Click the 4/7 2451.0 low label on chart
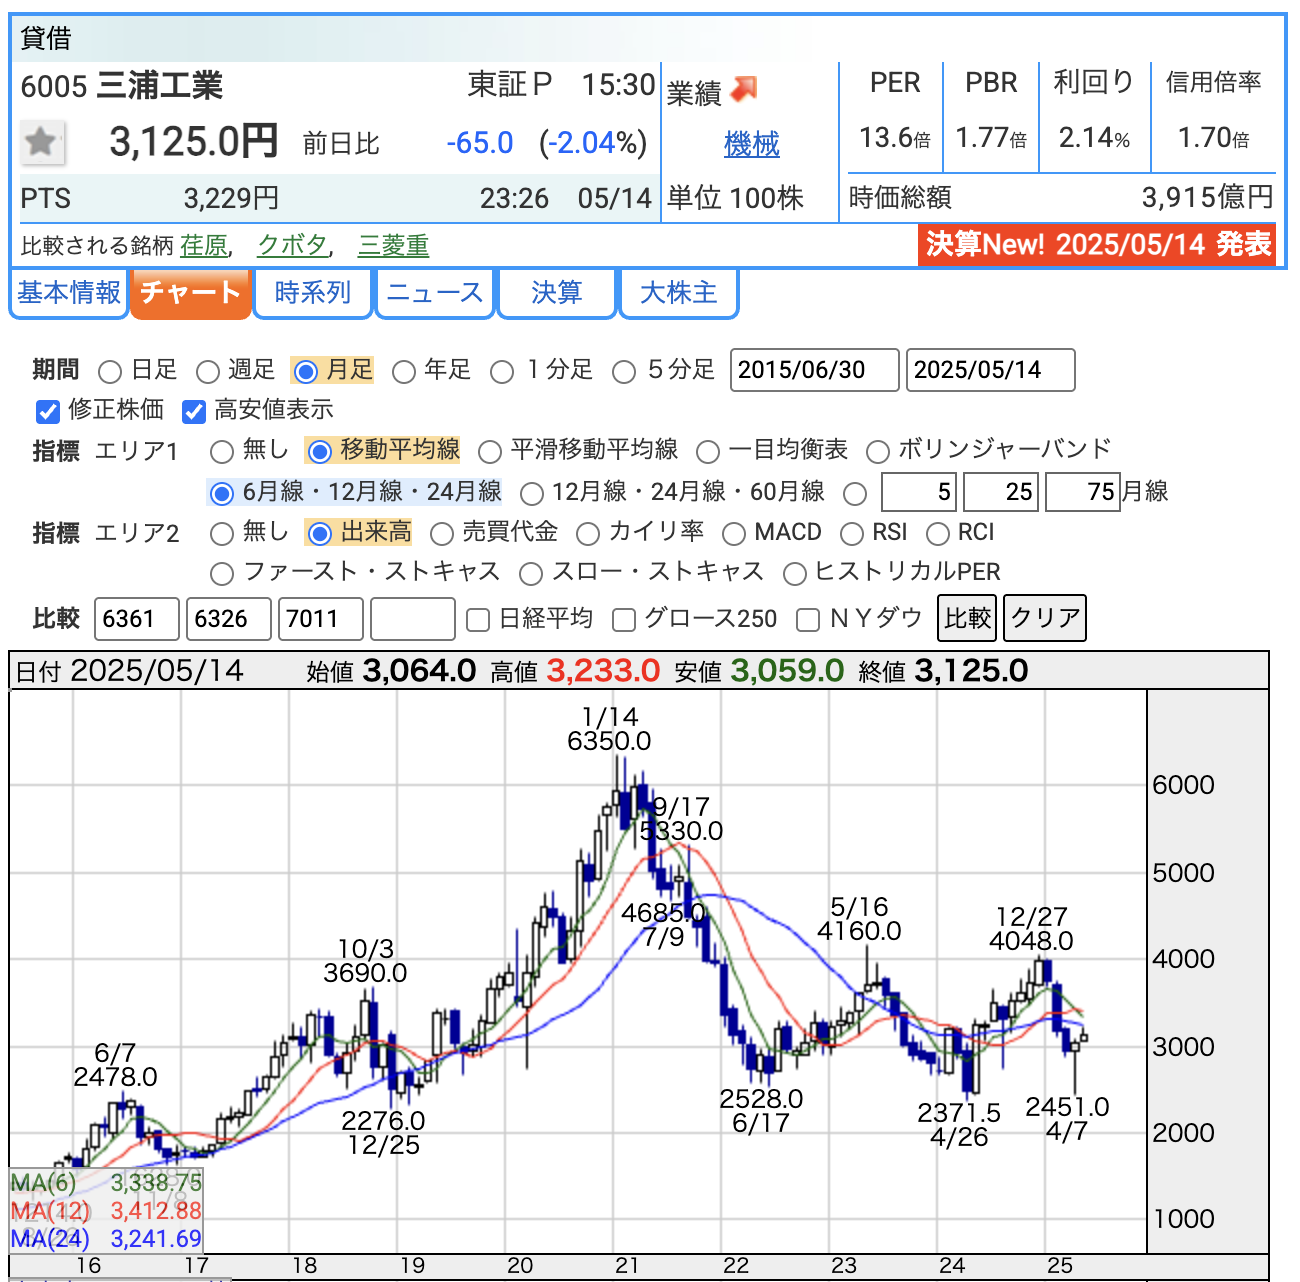 tap(1067, 1119)
